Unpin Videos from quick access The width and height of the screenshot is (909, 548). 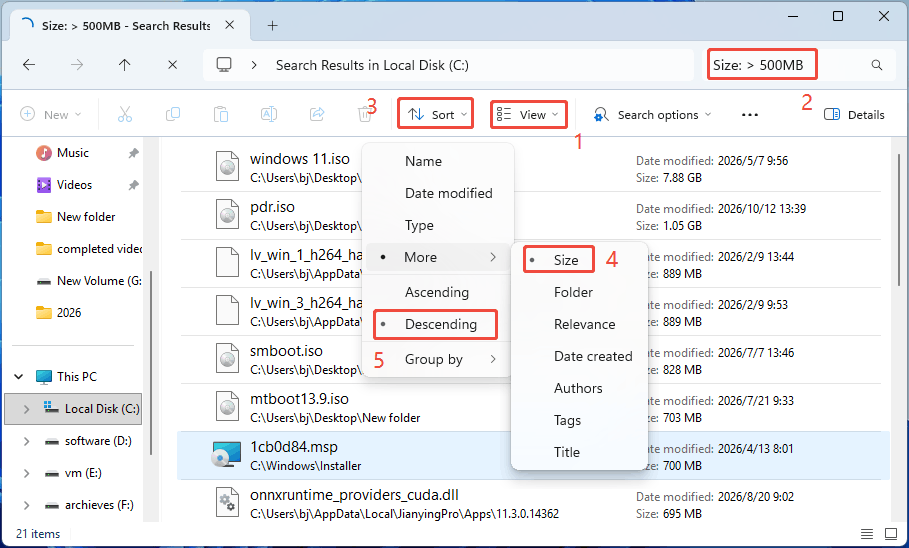[x=133, y=185]
